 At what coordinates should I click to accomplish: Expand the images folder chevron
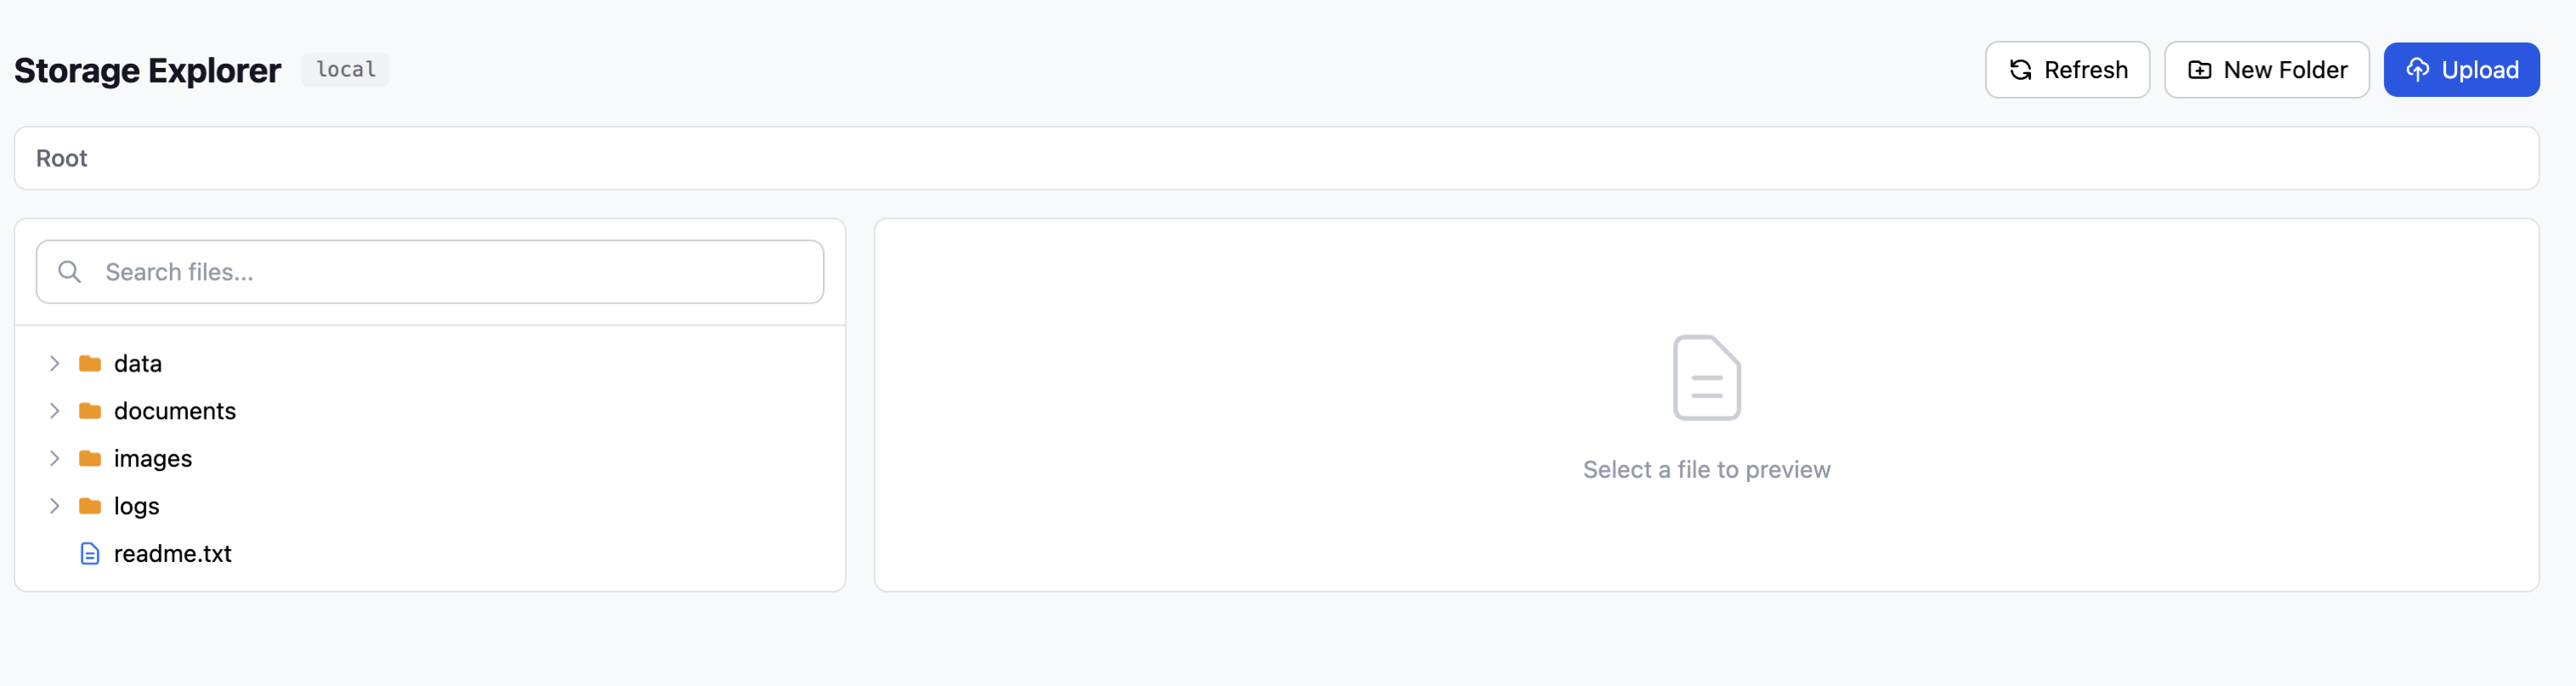click(x=55, y=459)
